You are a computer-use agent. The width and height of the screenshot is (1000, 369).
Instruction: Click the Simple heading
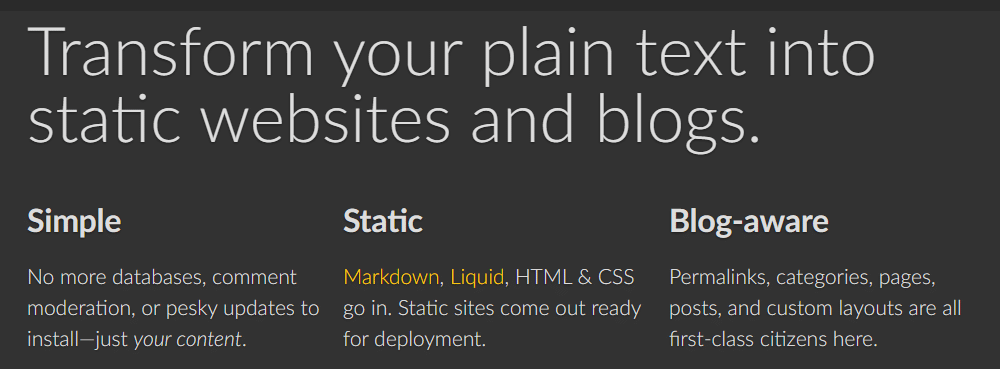click(74, 222)
